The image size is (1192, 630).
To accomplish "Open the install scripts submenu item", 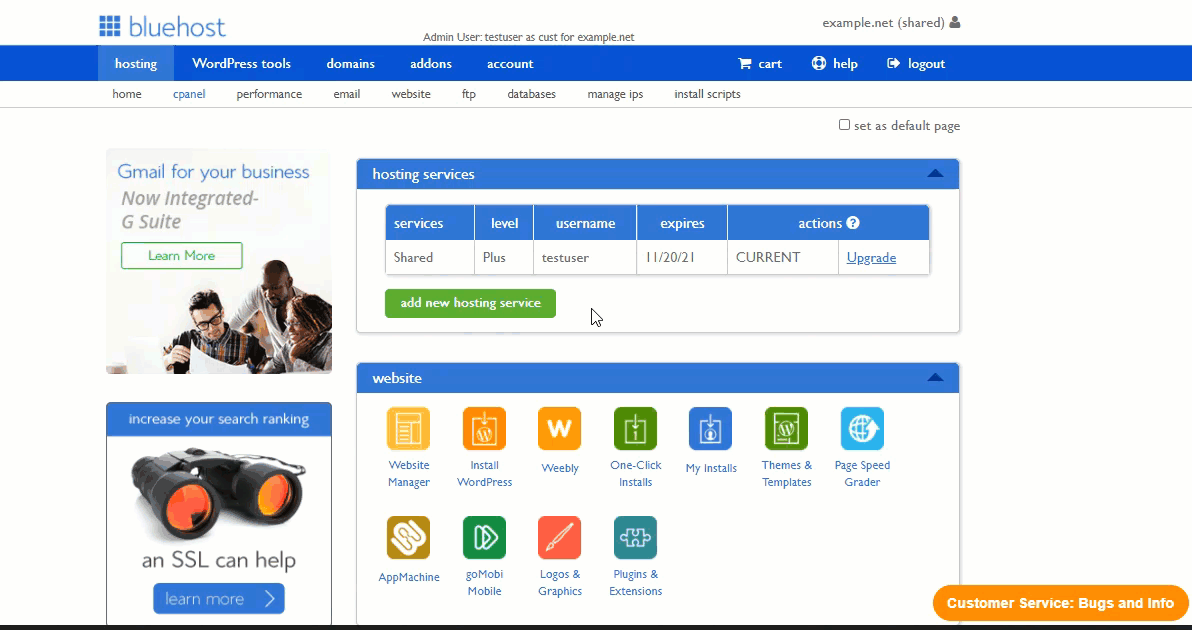I will [707, 94].
